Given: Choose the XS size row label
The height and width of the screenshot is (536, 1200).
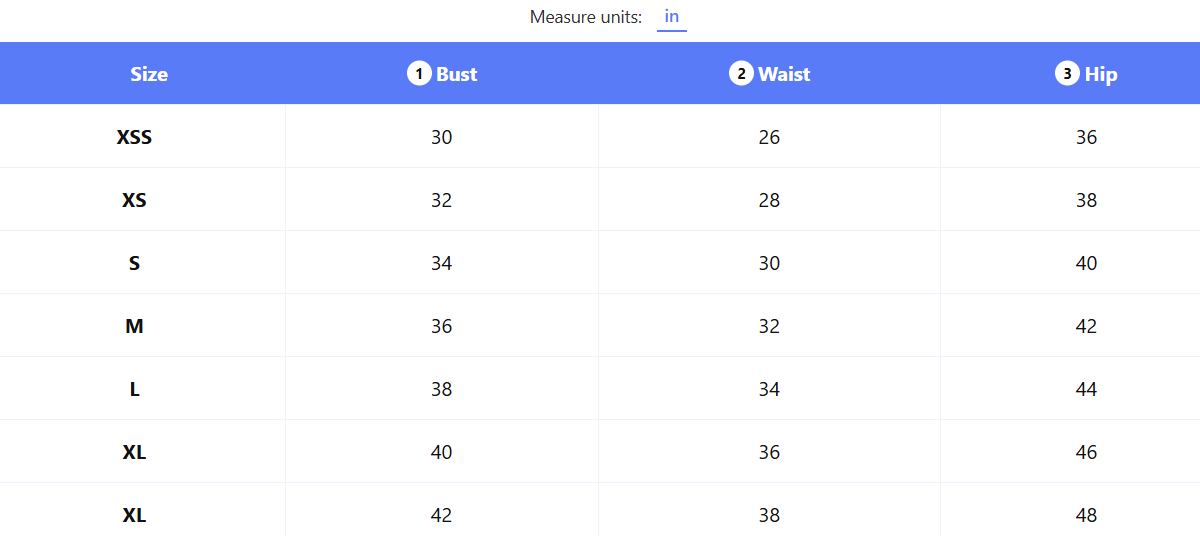Looking at the screenshot, I should (x=134, y=200).
